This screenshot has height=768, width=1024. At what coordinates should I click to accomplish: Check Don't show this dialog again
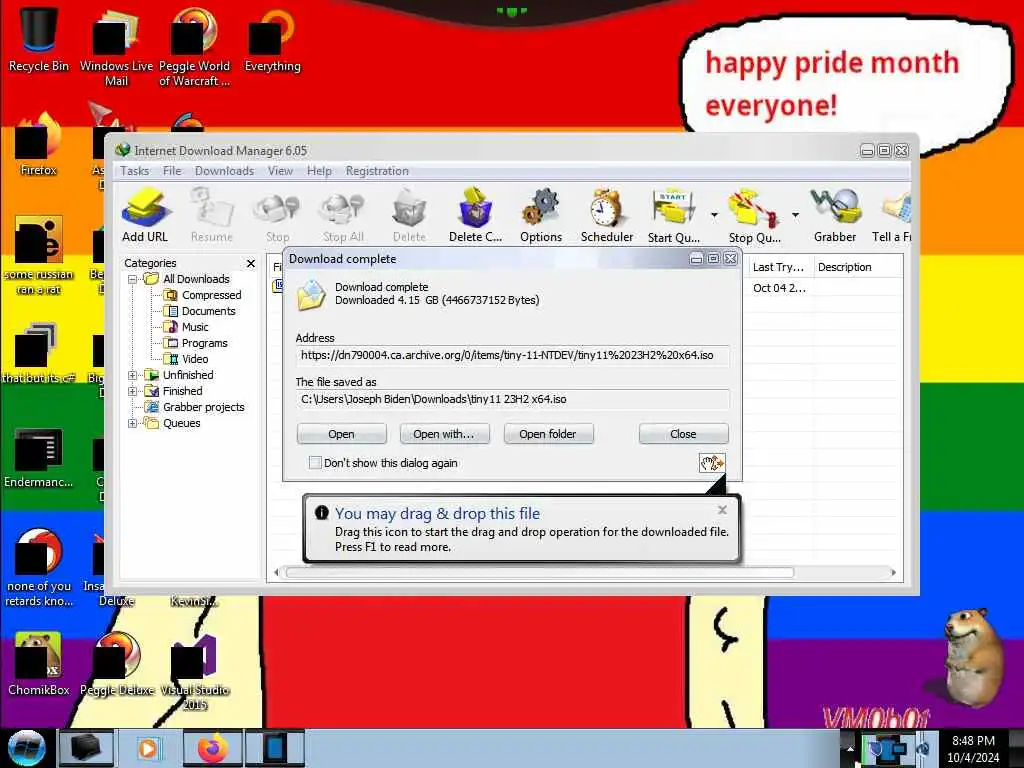(315, 463)
